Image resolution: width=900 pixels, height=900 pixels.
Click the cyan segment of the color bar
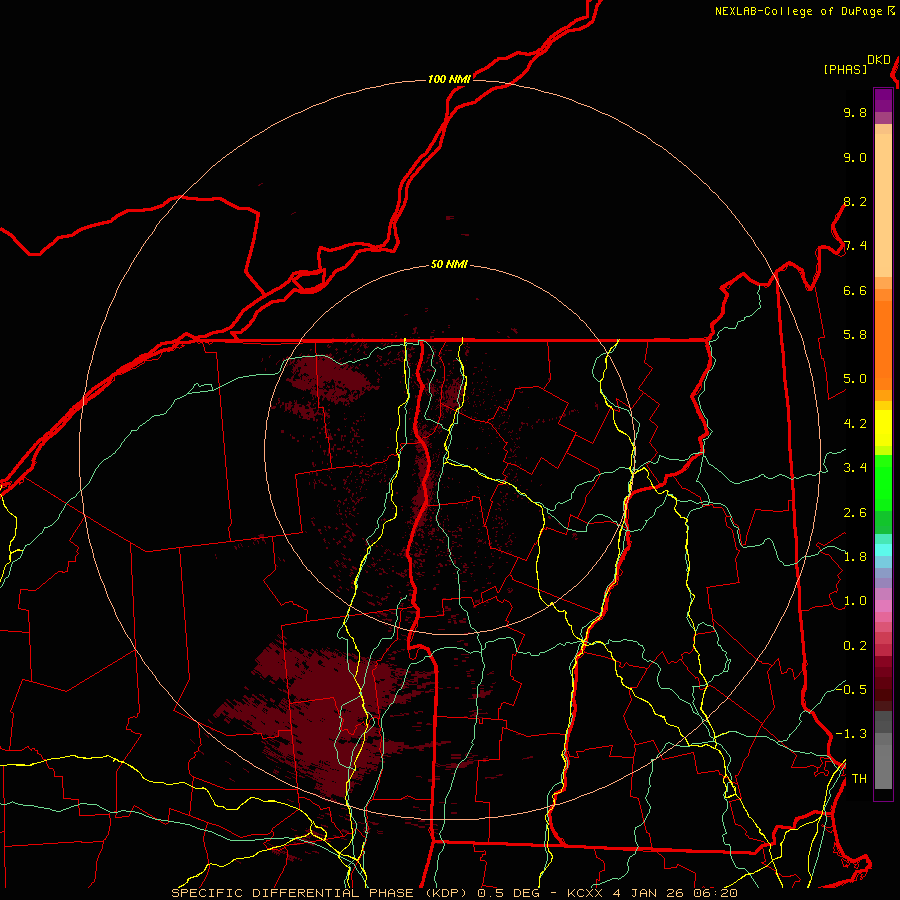(883, 550)
